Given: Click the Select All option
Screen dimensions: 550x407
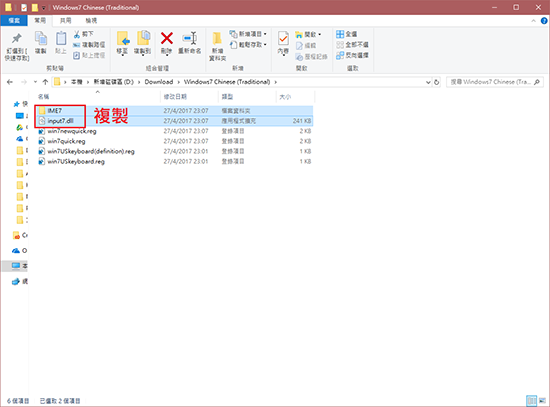Looking at the screenshot, I should 347,34.
